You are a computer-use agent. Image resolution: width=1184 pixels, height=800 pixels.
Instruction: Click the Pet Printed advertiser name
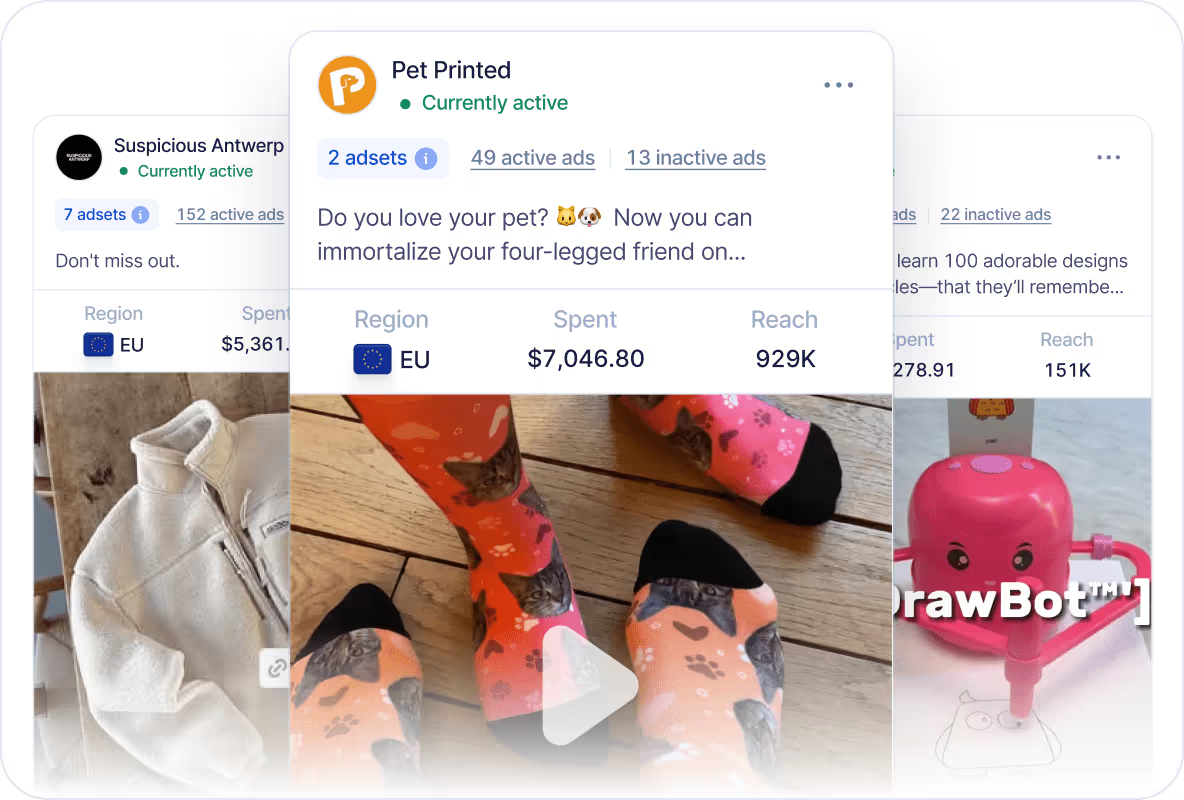coord(451,70)
